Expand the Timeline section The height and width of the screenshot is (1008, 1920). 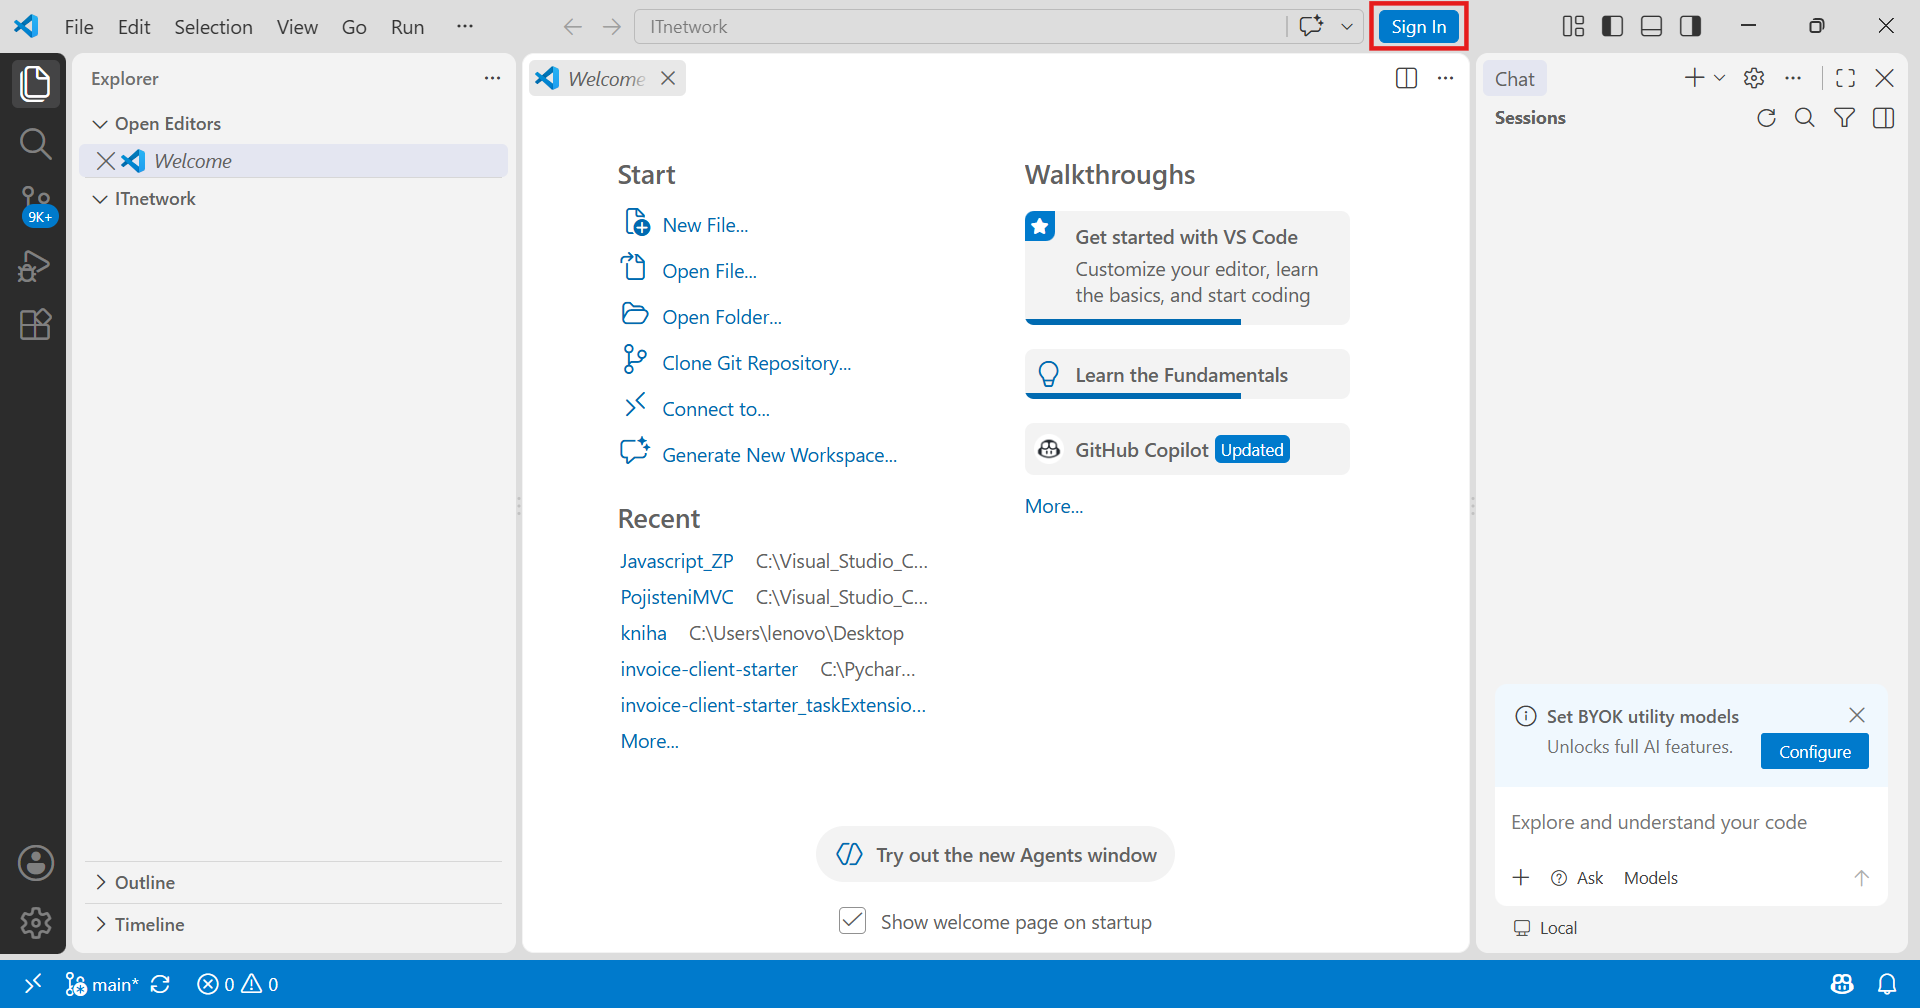pyautogui.click(x=293, y=924)
